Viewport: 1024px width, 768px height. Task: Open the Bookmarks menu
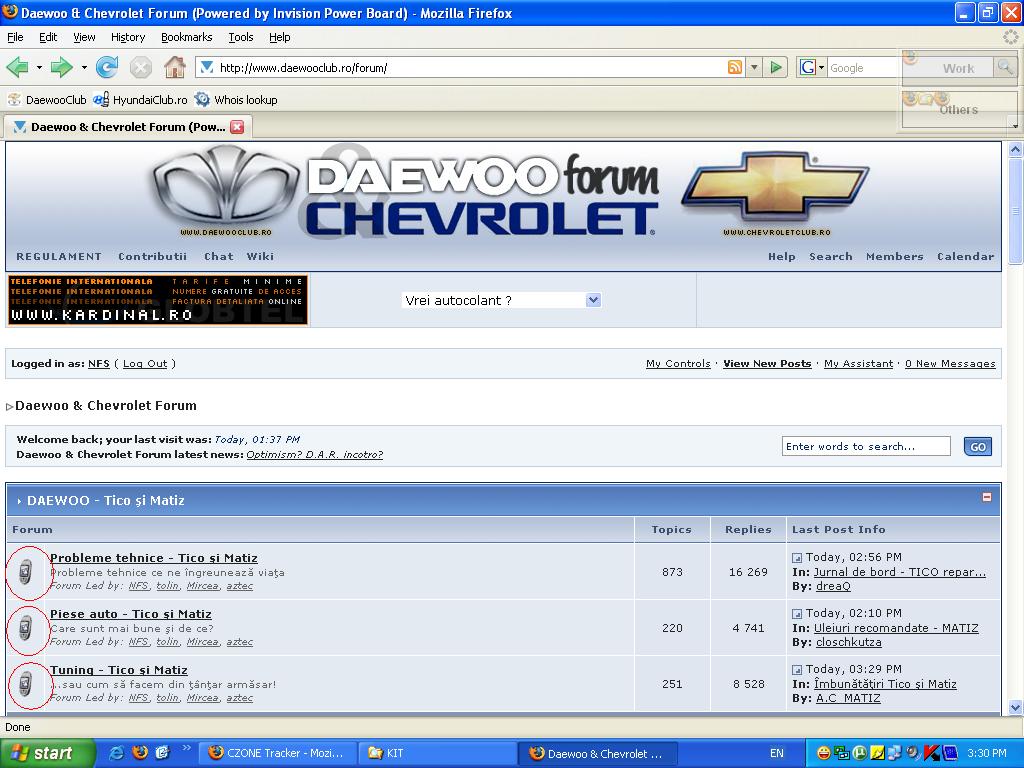click(186, 37)
